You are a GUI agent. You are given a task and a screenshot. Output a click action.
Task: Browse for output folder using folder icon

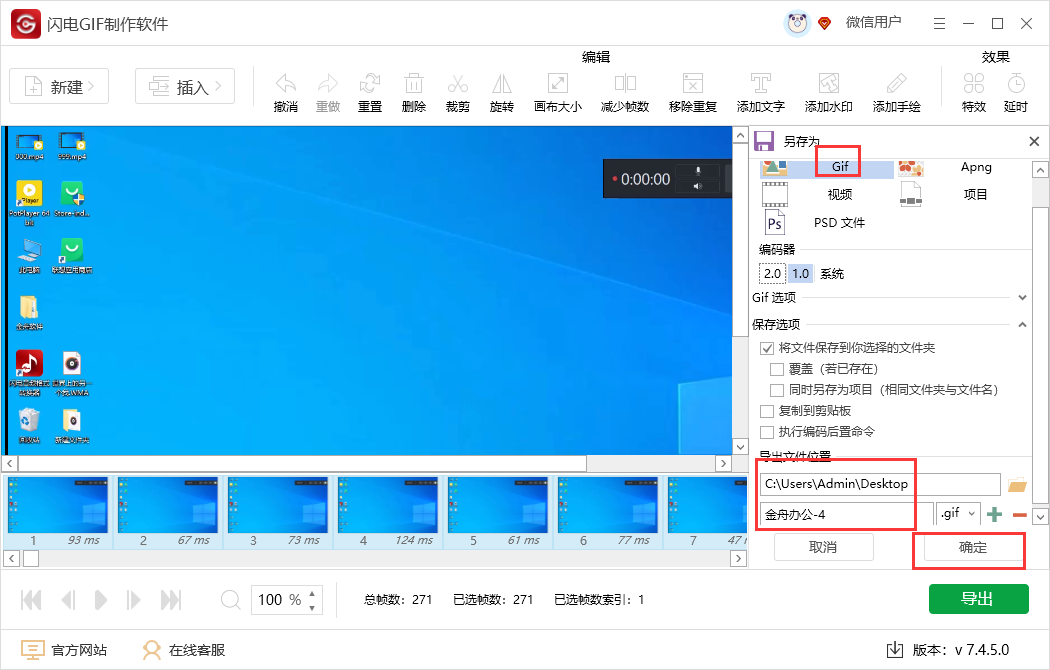[x=1017, y=485]
